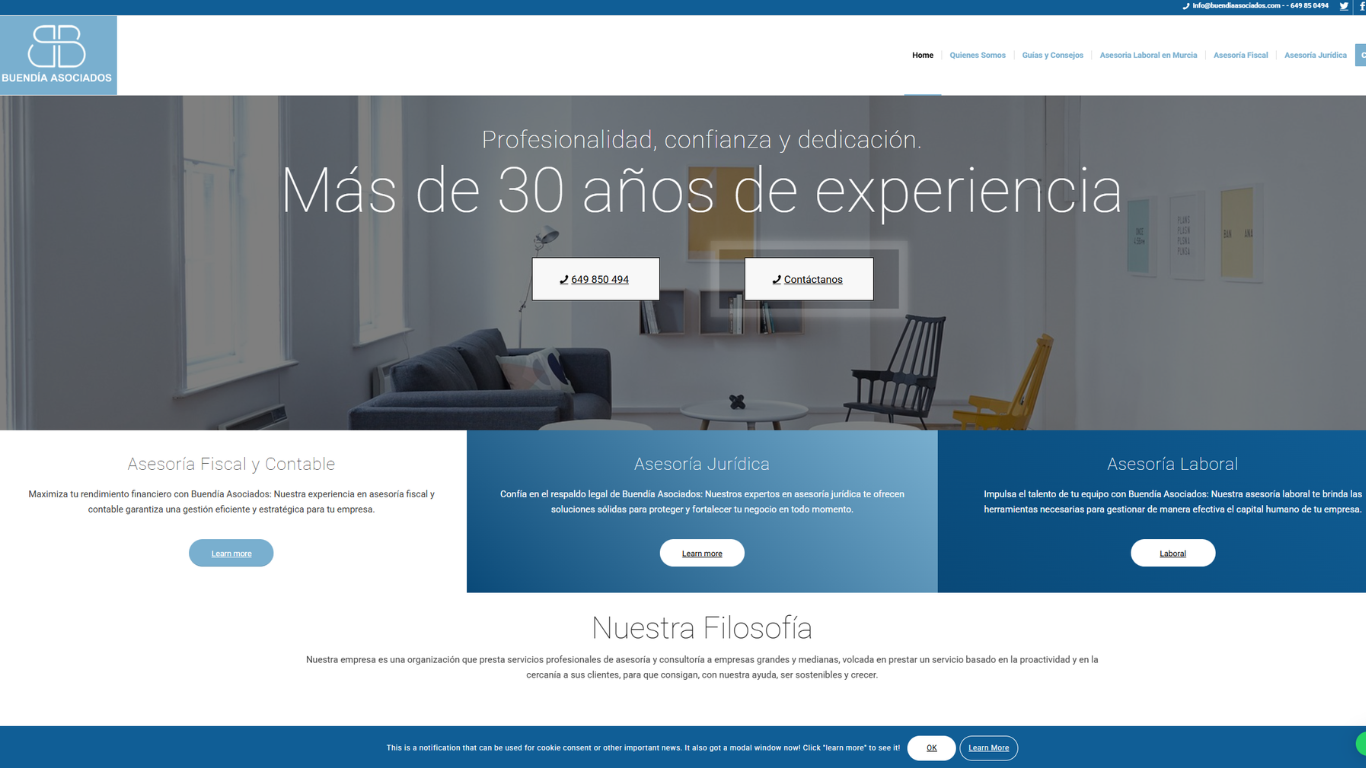The height and width of the screenshot is (768, 1366).
Task: Open the Twitter profile icon
Action: coord(1344,6)
